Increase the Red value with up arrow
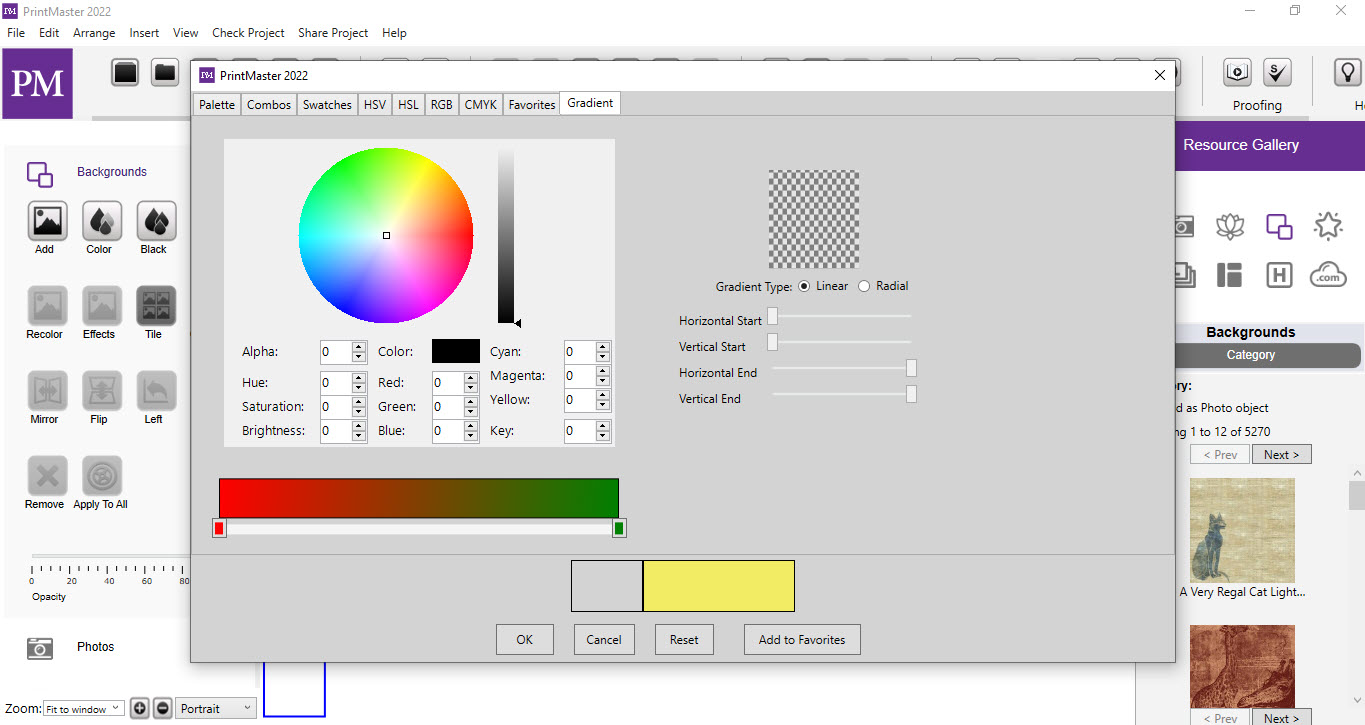The width and height of the screenshot is (1365, 725). pyautogui.click(x=471, y=378)
